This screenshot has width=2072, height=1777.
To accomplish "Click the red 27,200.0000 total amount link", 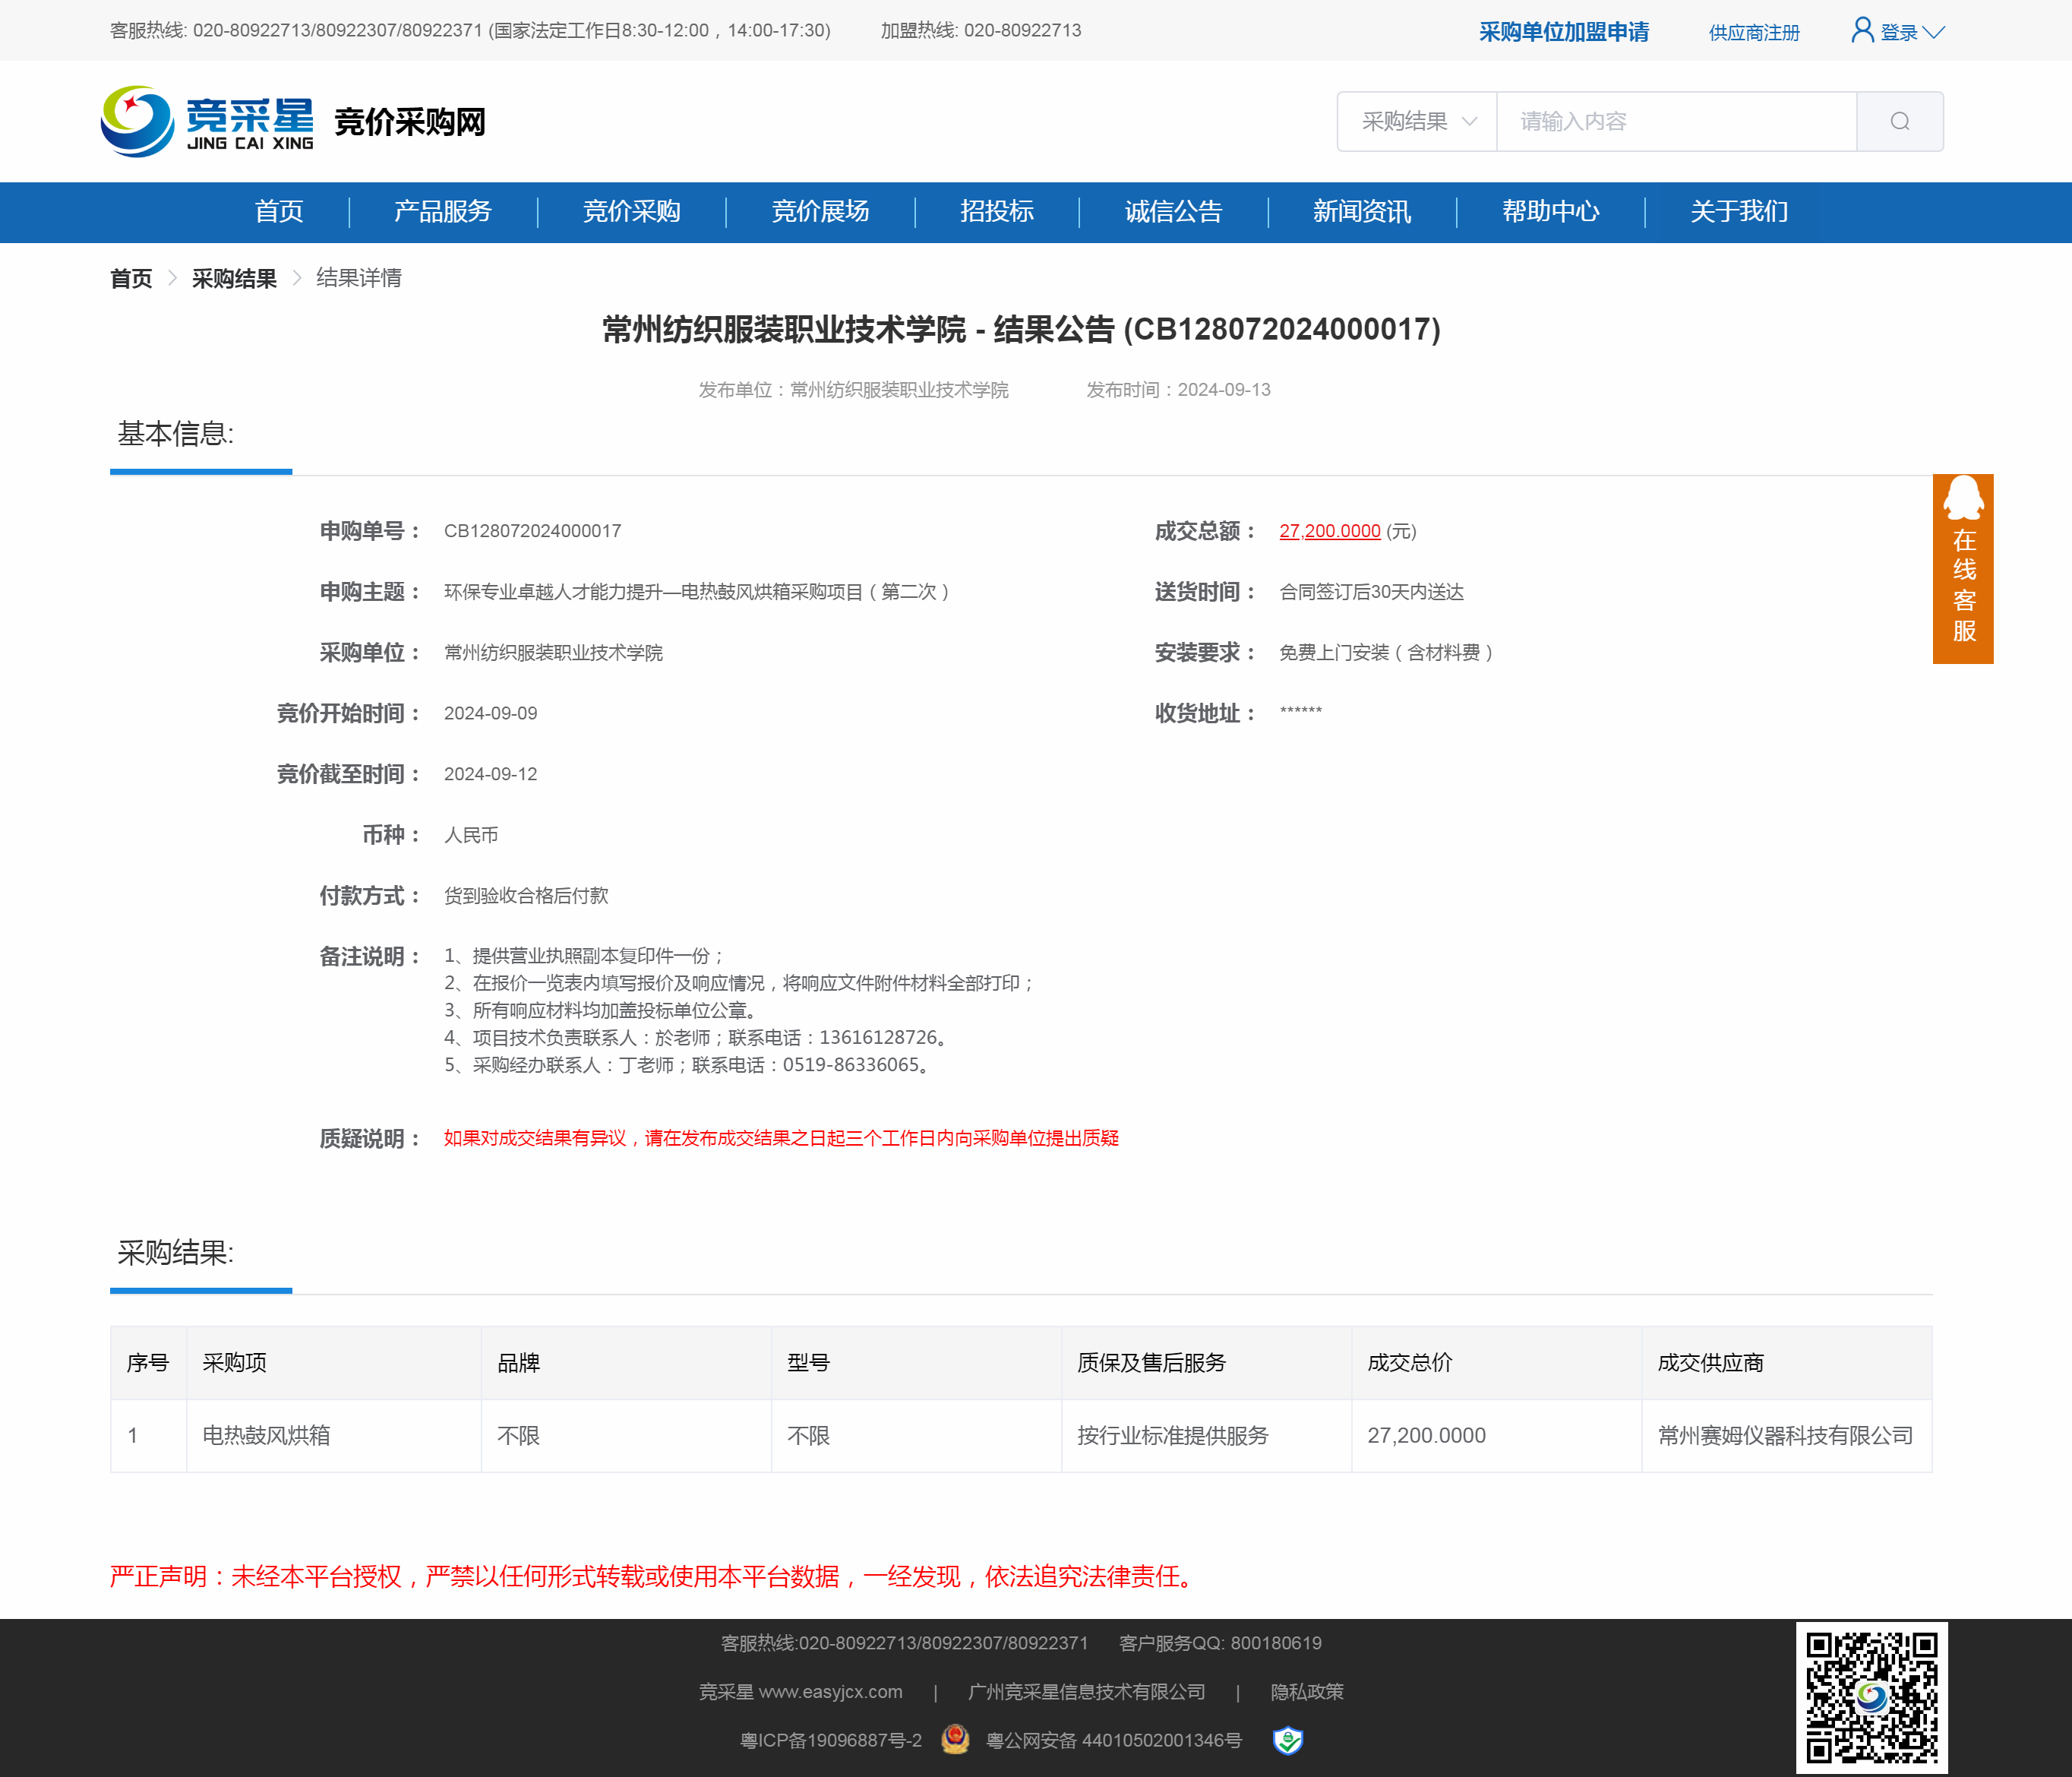I will tap(1329, 531).
